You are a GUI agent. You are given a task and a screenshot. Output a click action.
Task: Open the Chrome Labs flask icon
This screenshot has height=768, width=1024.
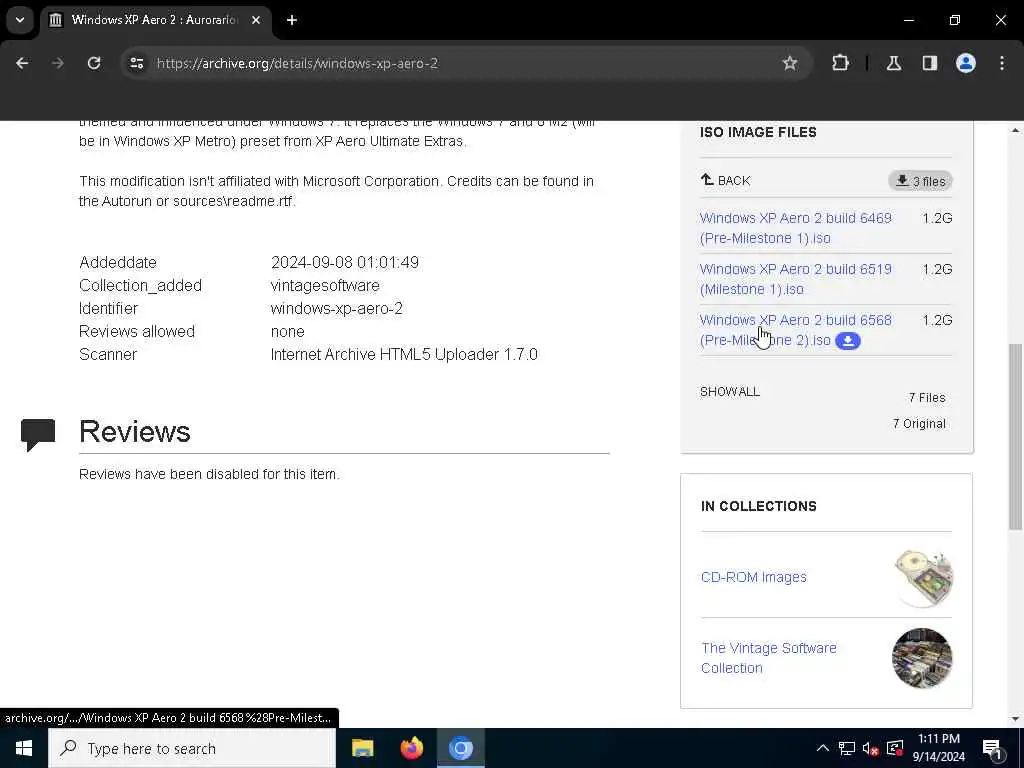pos(894,63)
